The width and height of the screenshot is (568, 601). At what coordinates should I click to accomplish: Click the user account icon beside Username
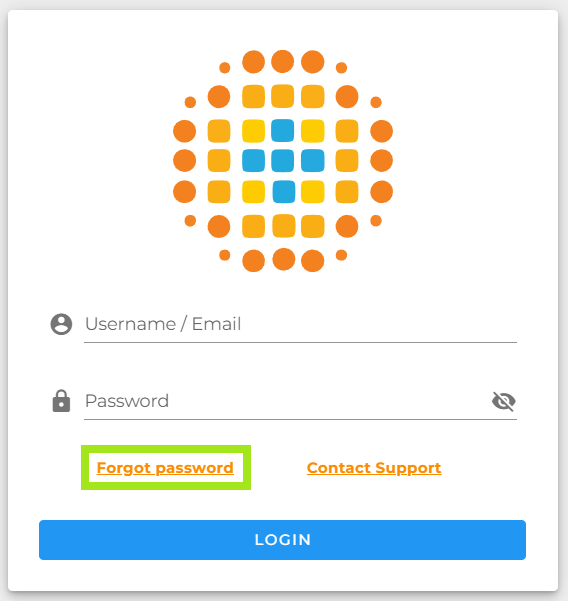tap(61, 324)
